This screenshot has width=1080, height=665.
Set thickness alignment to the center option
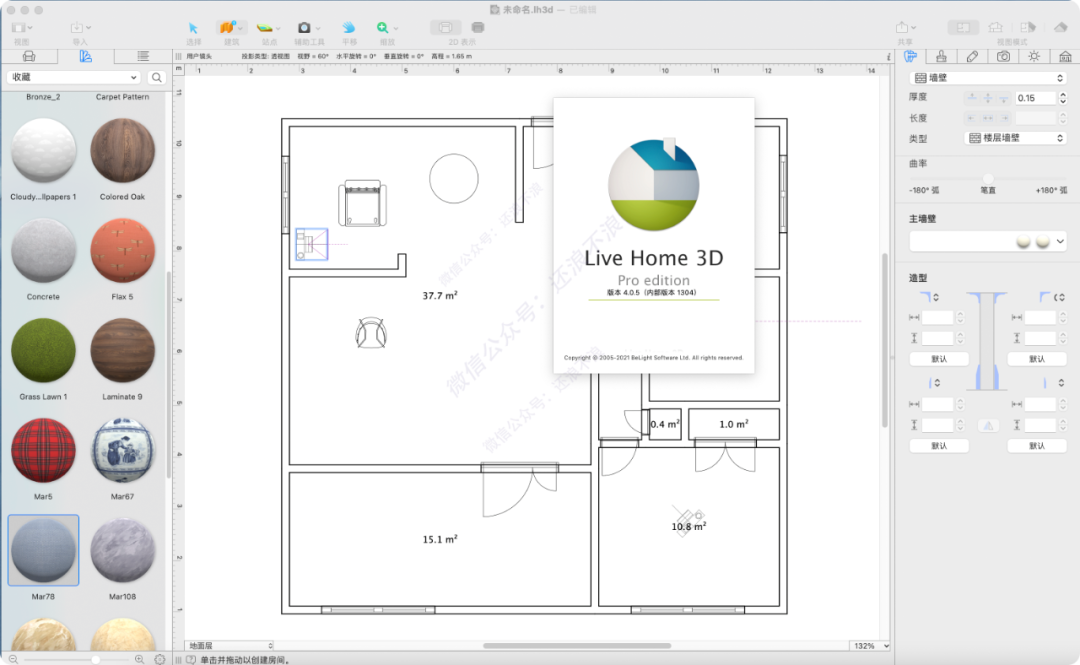click(988, 98)
